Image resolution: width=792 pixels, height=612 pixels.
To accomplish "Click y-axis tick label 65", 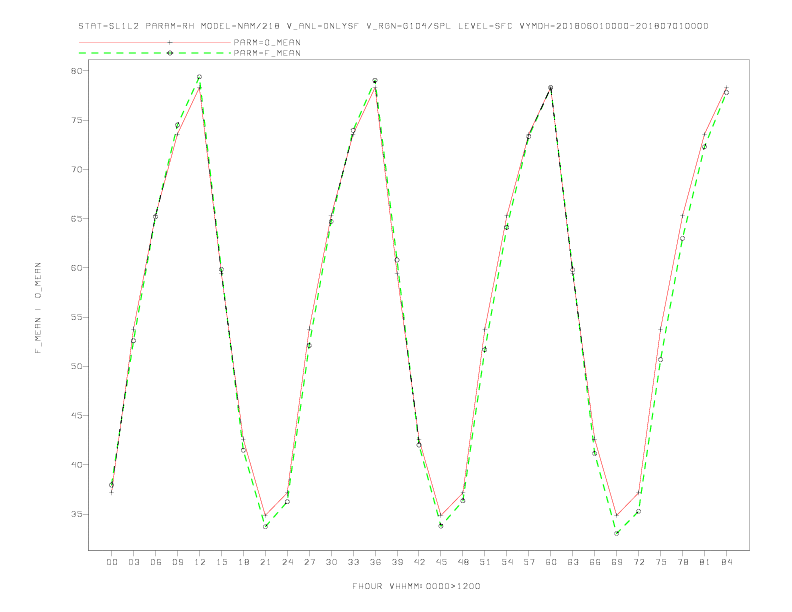I will (76, 219).
